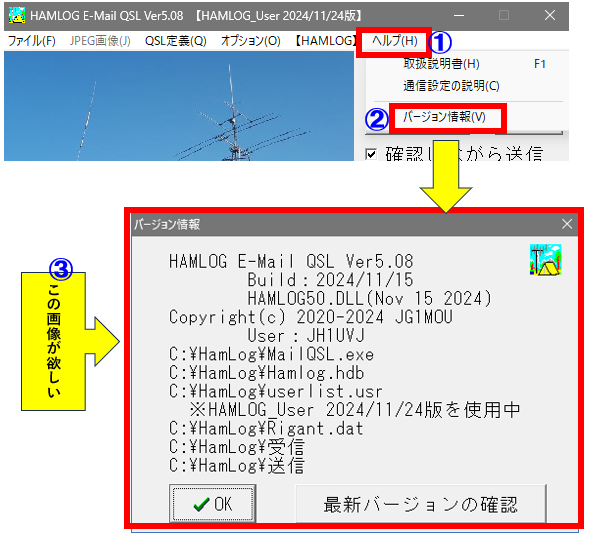The height and width of the screenshot is (535, 590).
Task: Toggle the 確認しながら送信 checkbox
Action: 371,154
